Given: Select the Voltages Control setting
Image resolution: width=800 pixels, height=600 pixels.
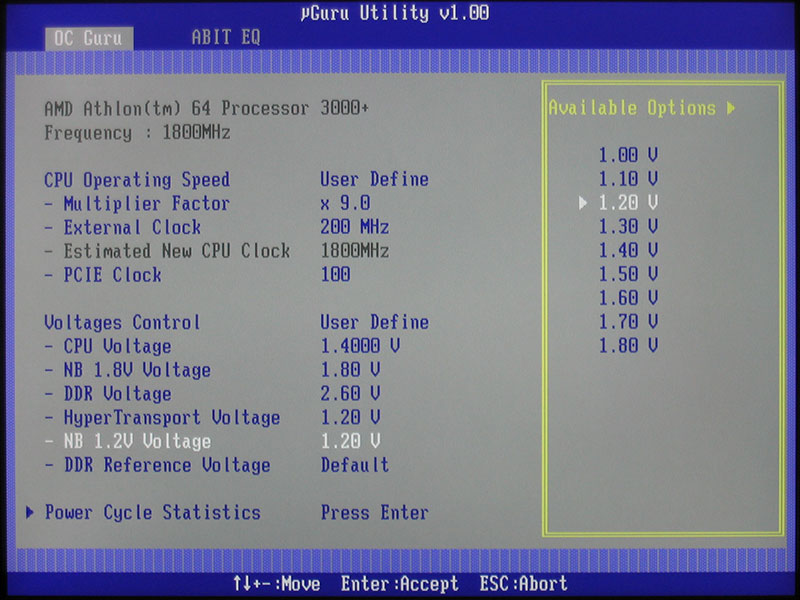Looking at the screenshot, I should coord(122,322).
